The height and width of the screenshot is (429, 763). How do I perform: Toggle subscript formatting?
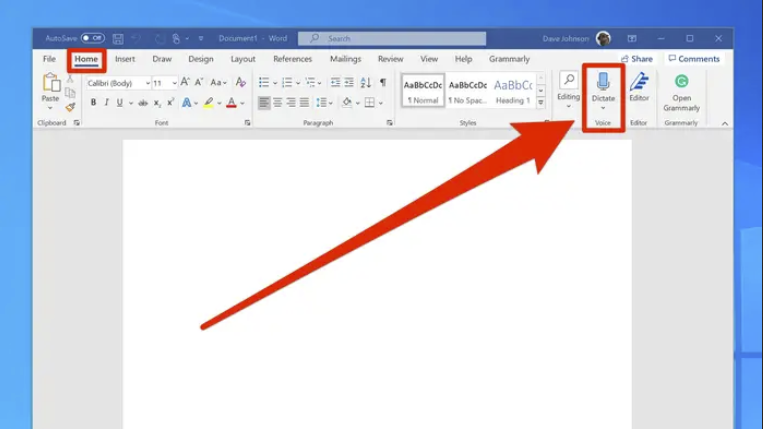(157, 103)
